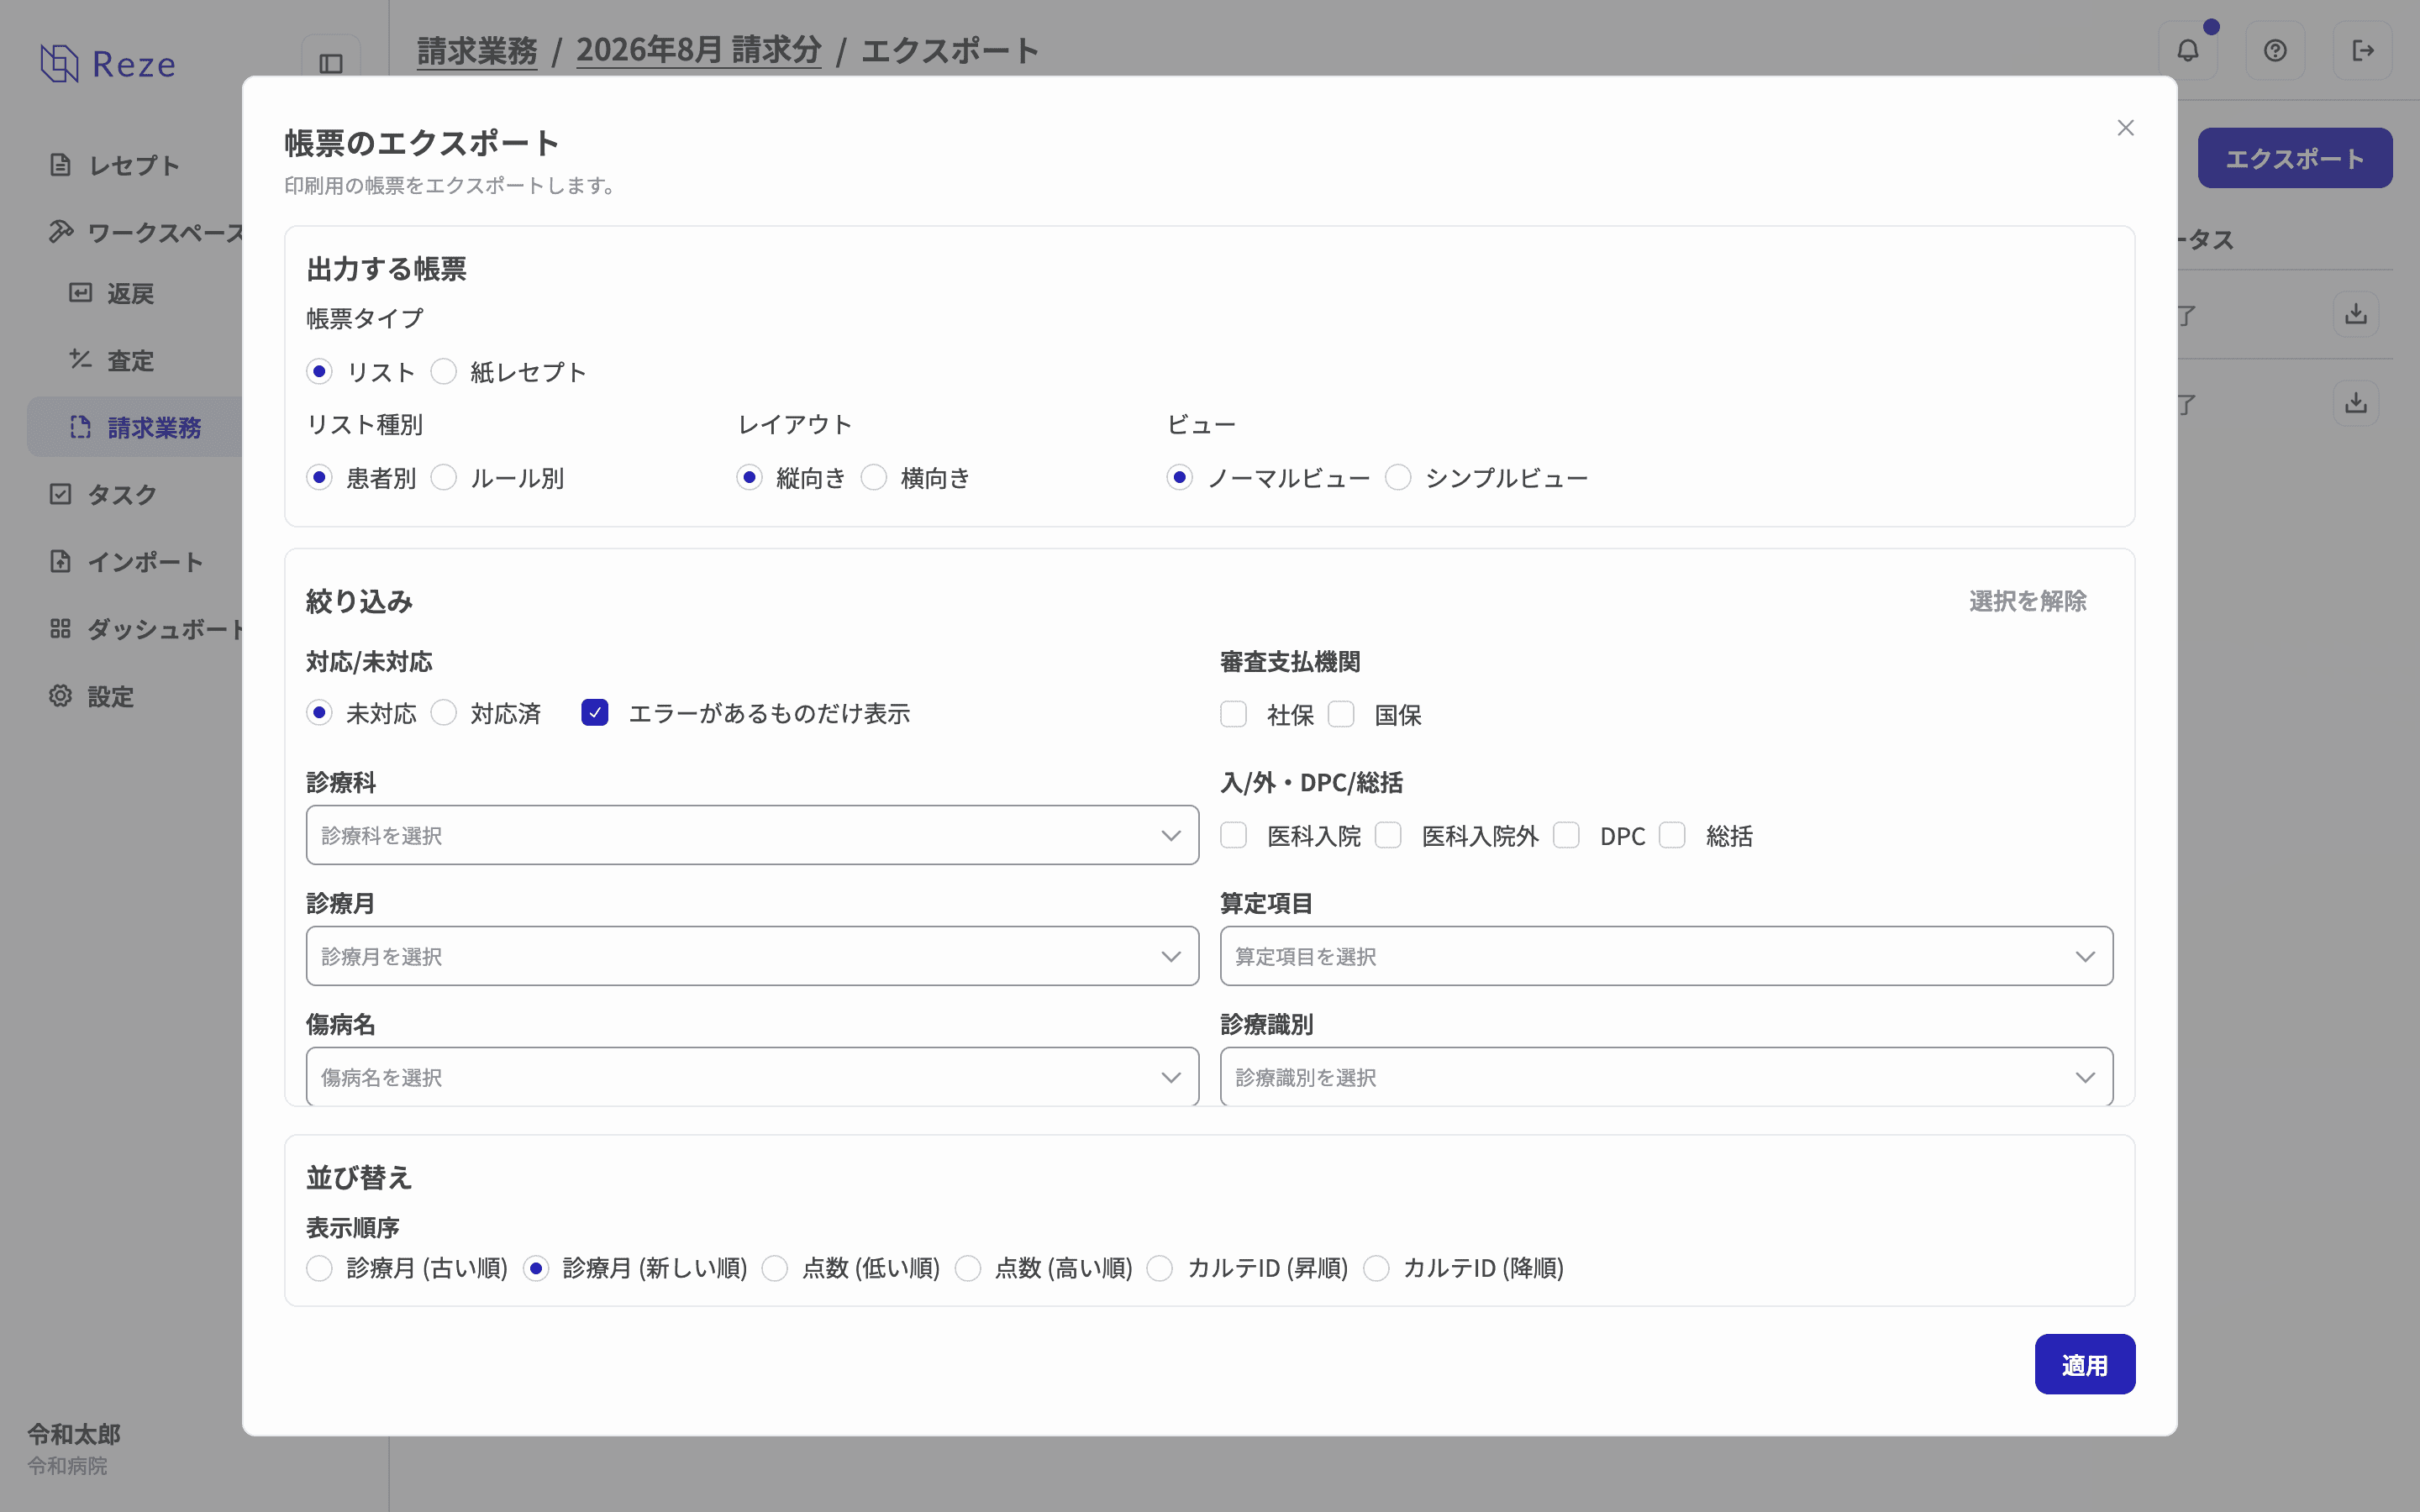Screen dimensions: 2420x1512
Task: Sort by カルテID (昇順)
Action: 1160,1268
